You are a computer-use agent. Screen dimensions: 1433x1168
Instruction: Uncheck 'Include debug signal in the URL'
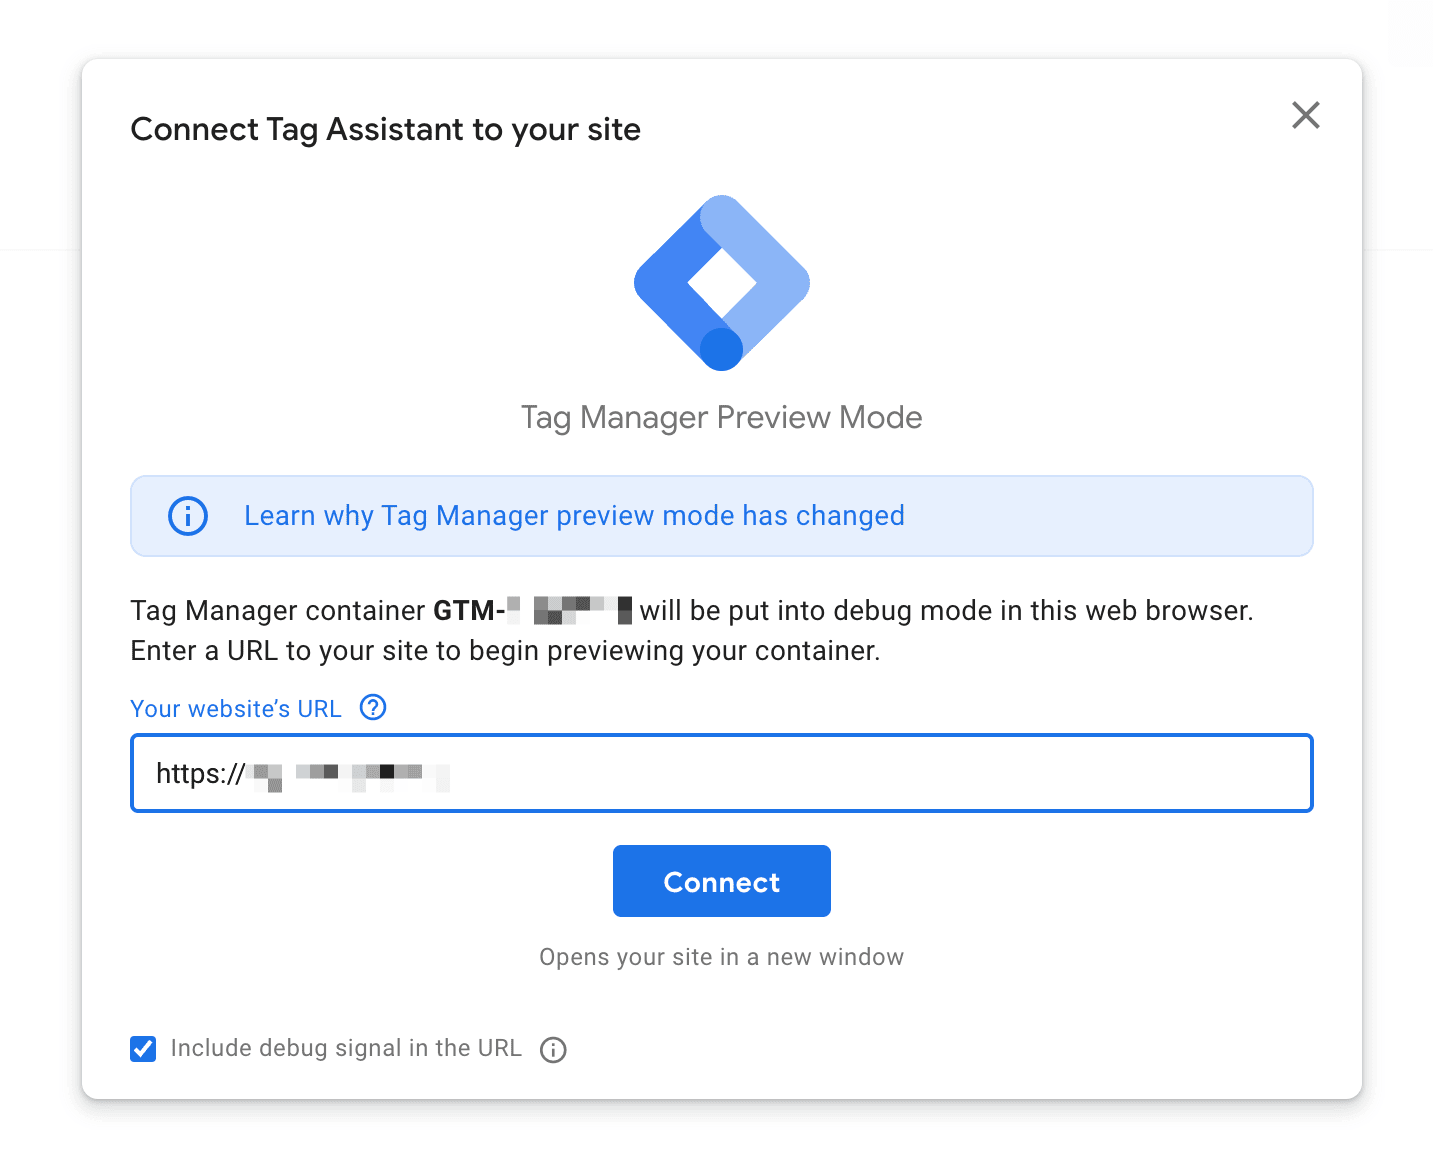143,1049
